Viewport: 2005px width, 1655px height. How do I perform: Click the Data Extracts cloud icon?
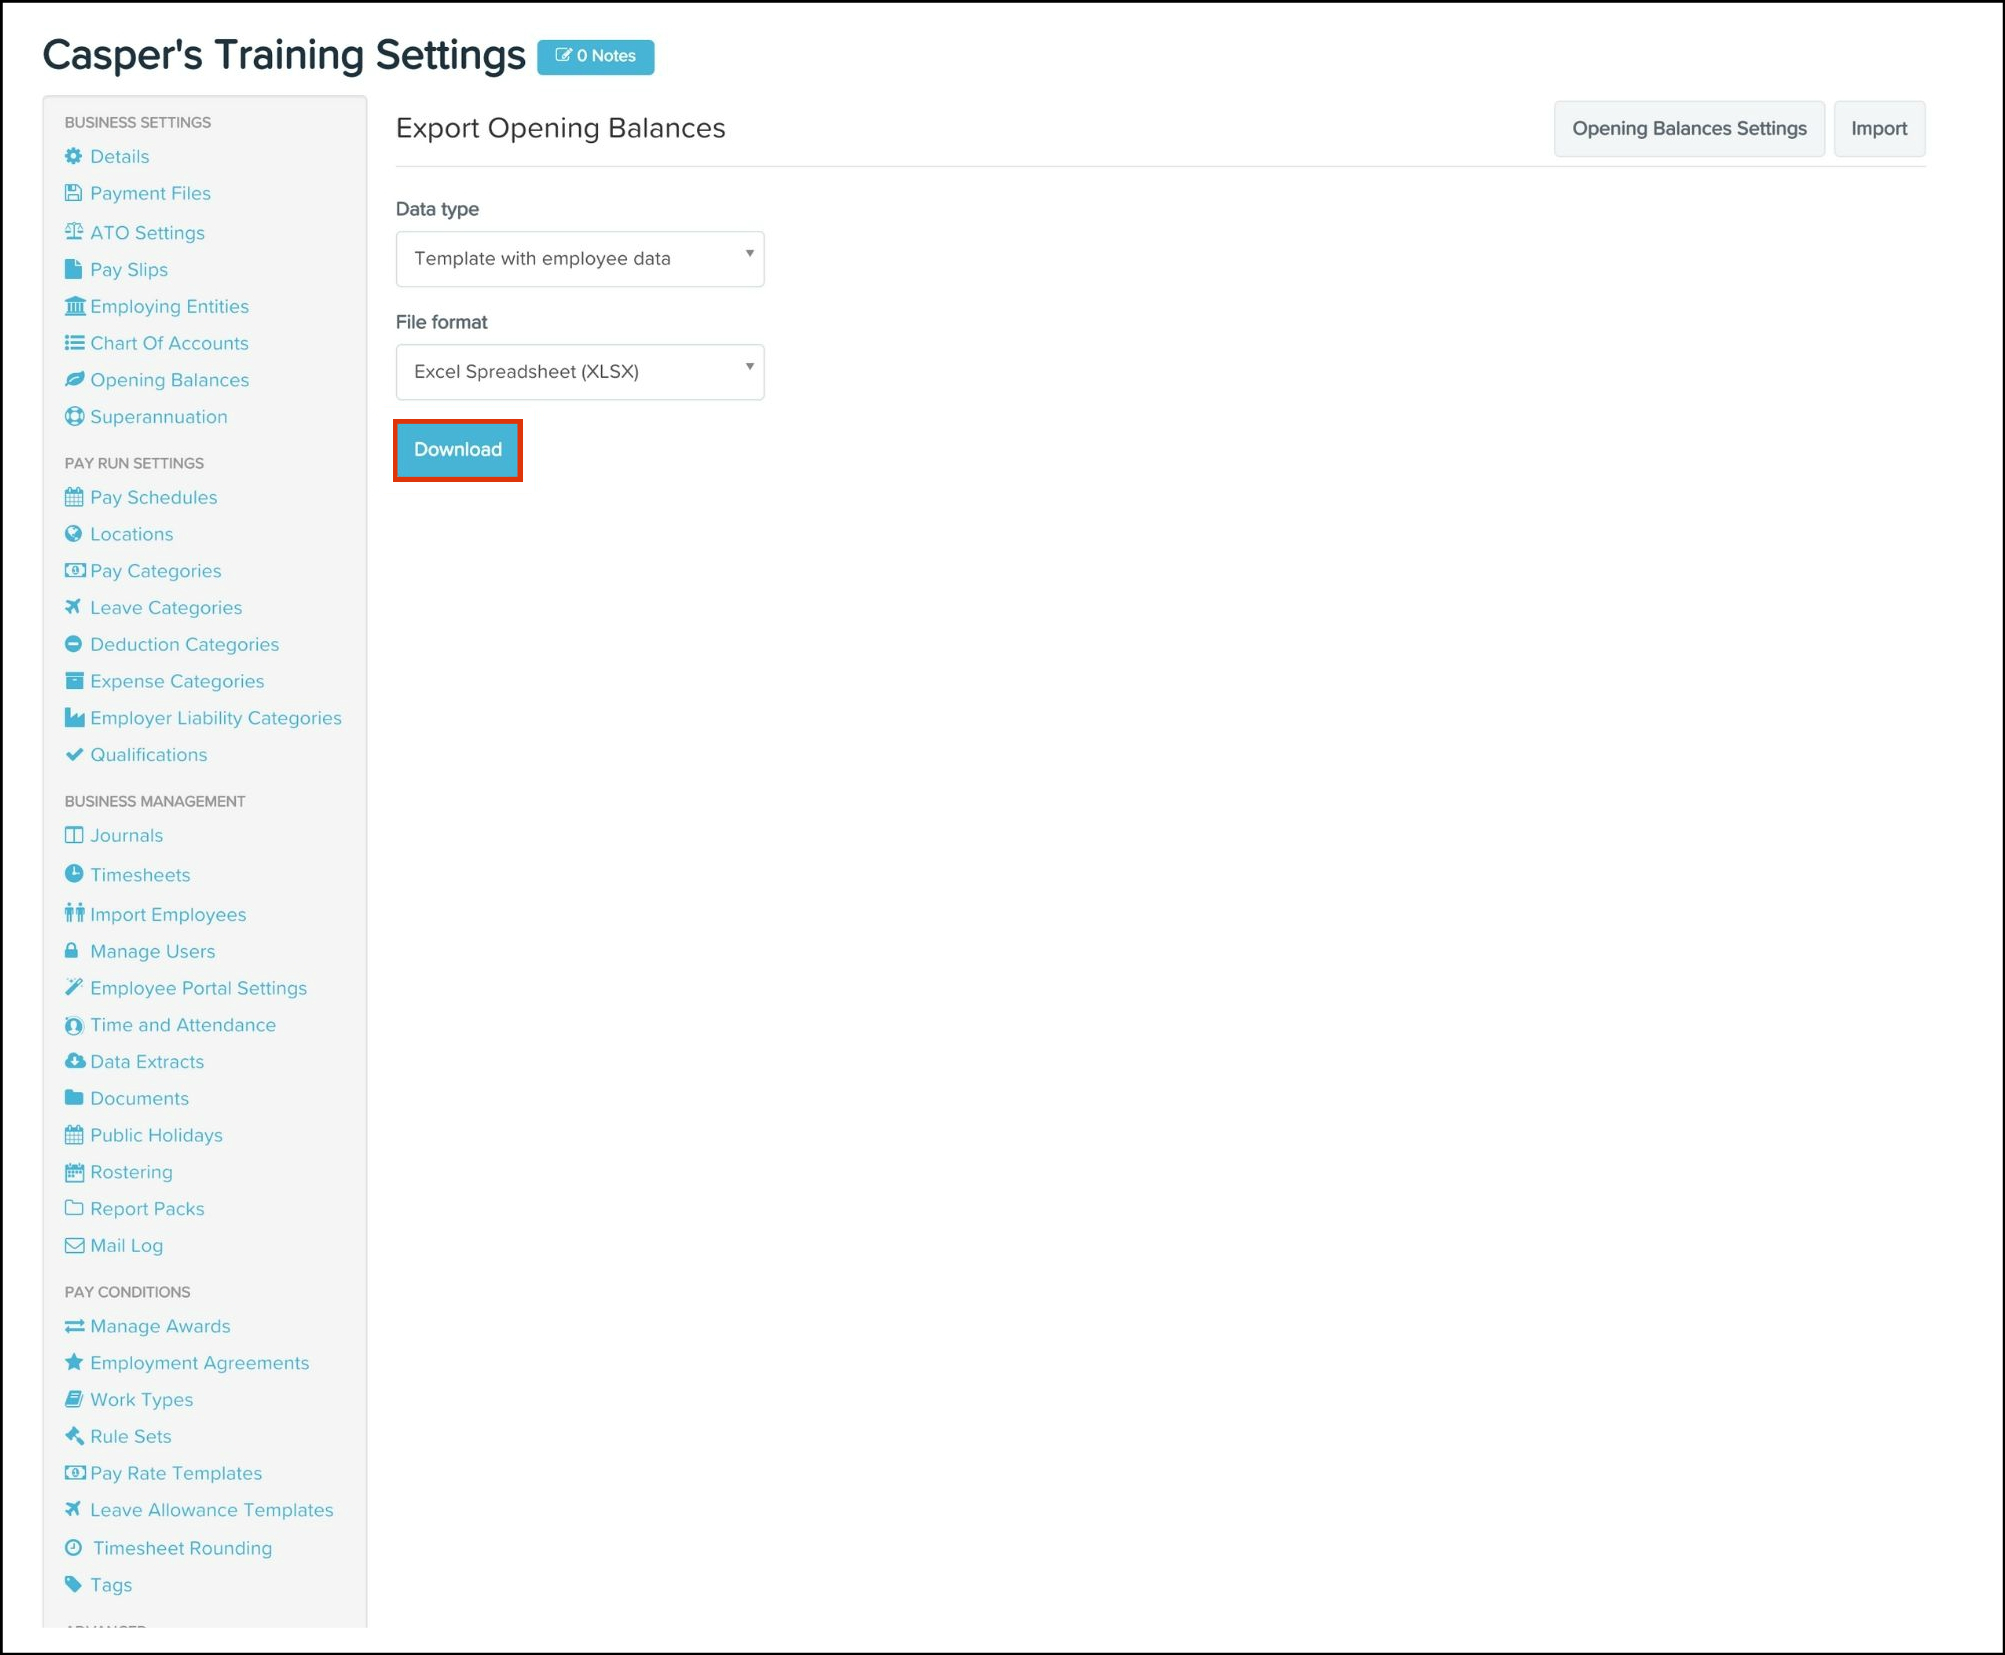pyautogui.click(x=74, y=1061)
